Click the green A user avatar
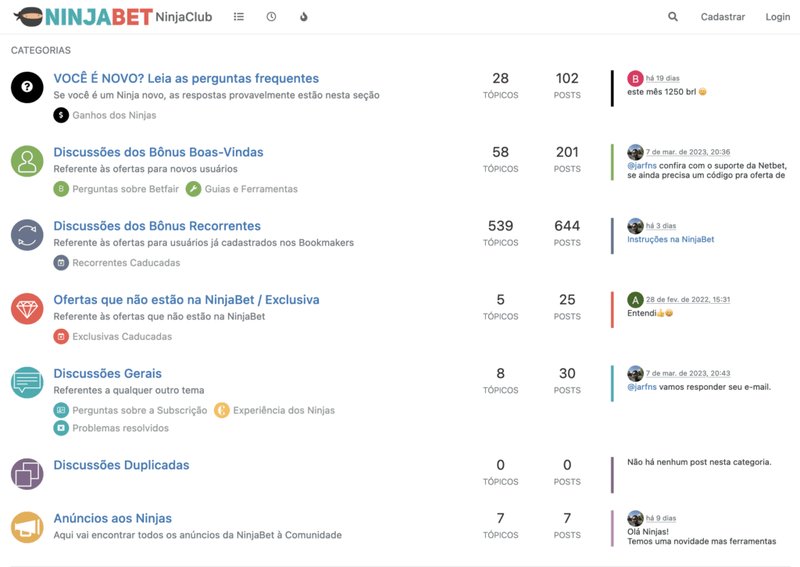Image resolution: width=800 pixels, height=567 pixels. pos(635,300)
